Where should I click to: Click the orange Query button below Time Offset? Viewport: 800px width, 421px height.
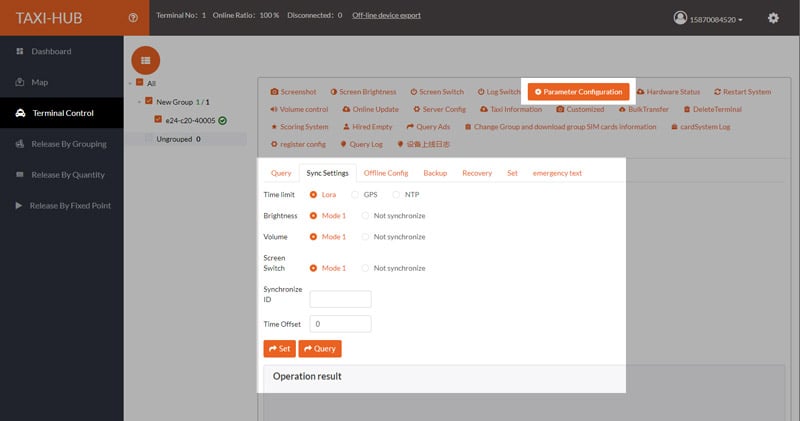point(320,349)
